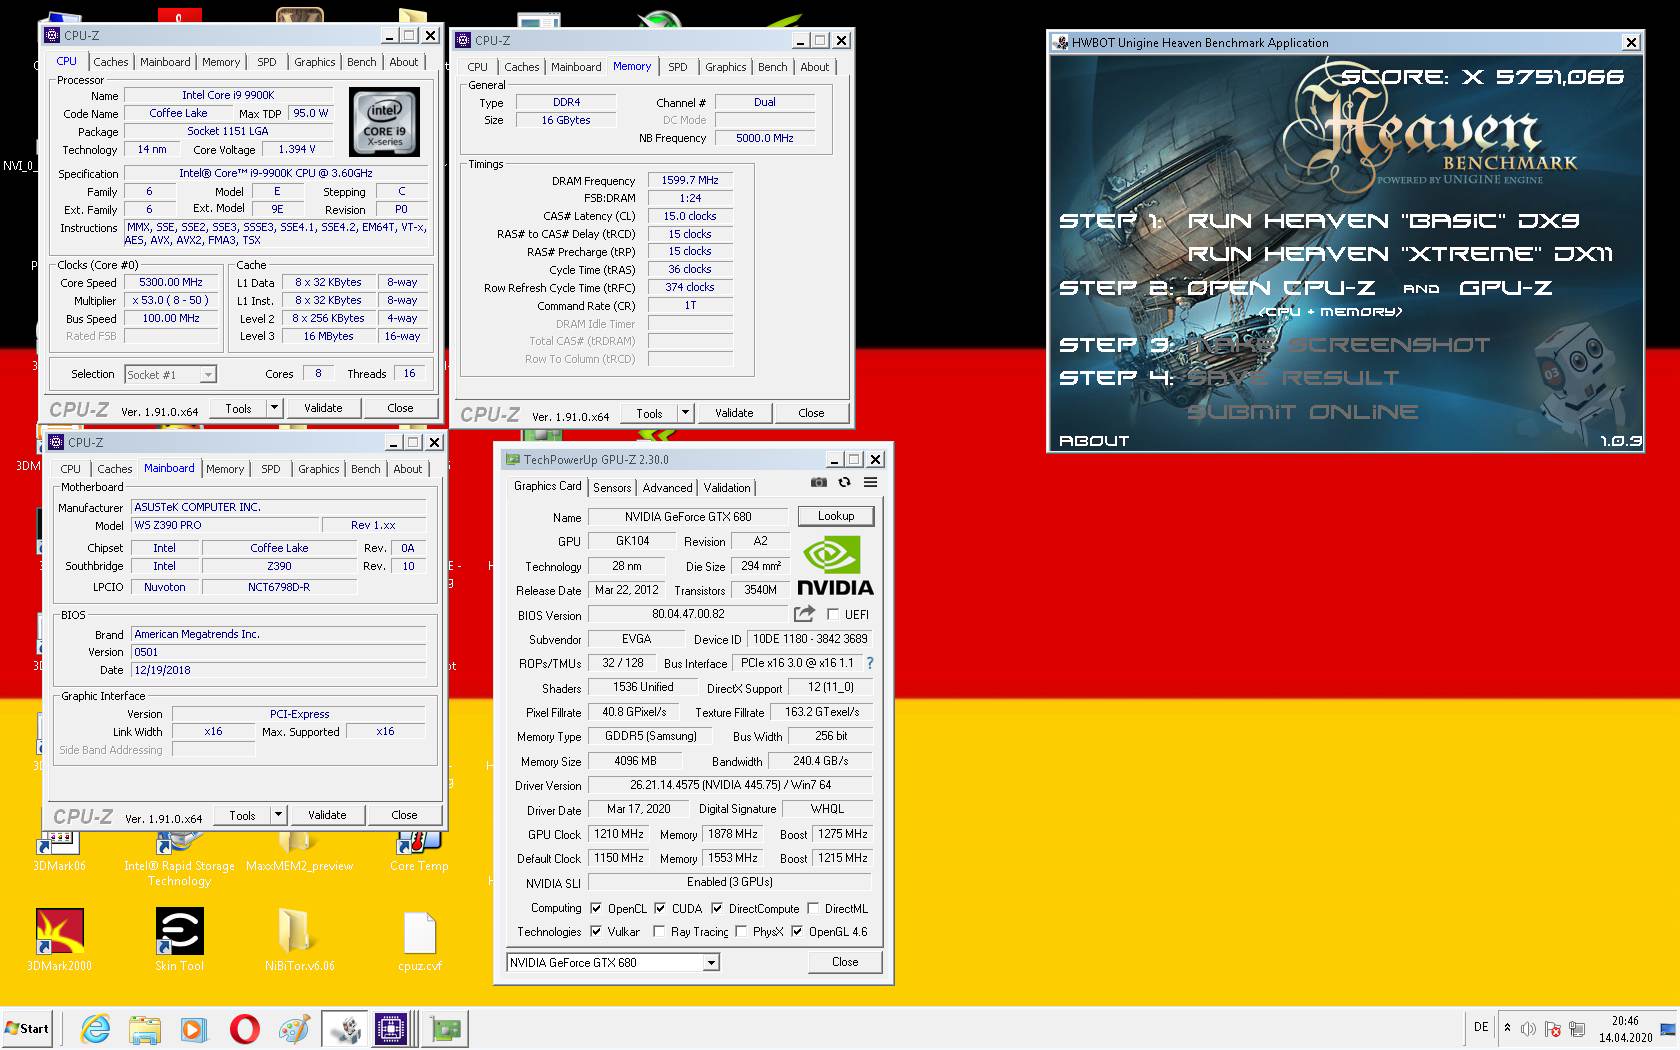Open the Skin Tool desktop shortcut
Viewport: 1680px width, 1050px height.
pyautogui.click(x=179, y=940)
